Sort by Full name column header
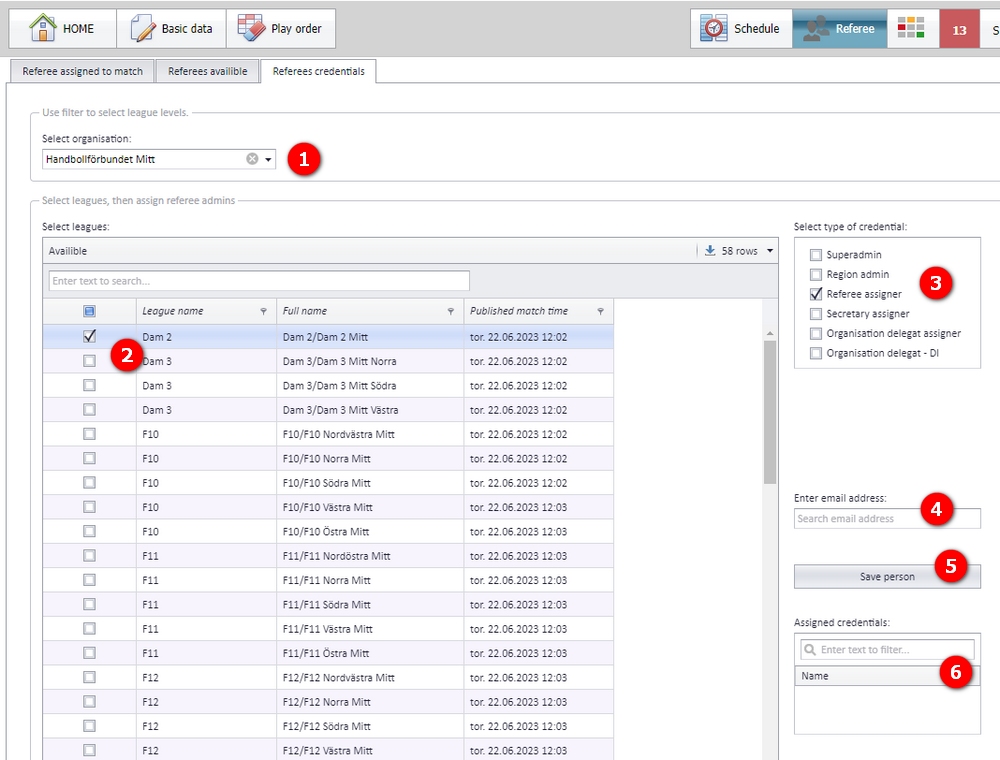Screen dimensions: 1000x760 pos(305,311)
